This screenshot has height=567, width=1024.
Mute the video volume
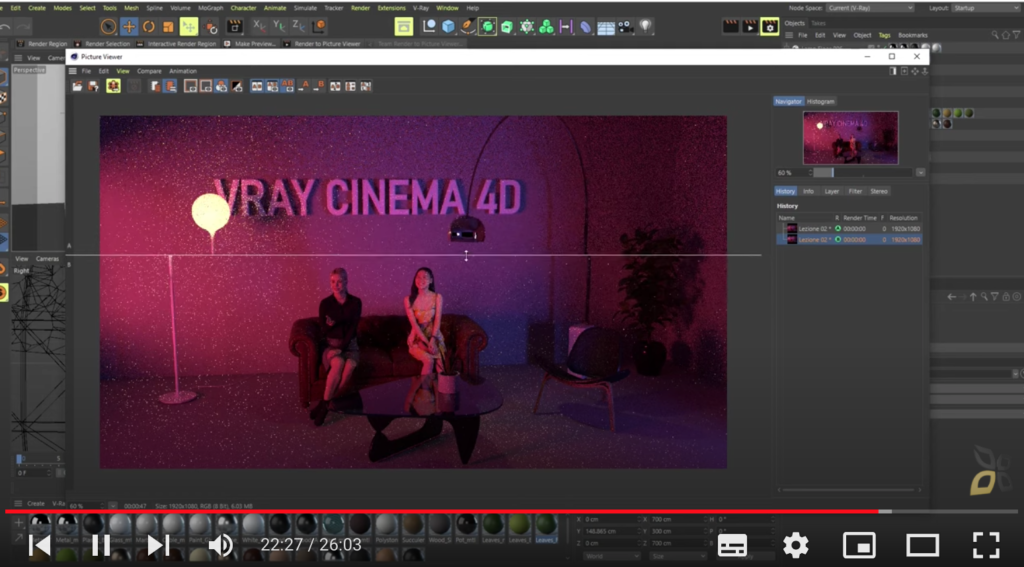[221, 545]
